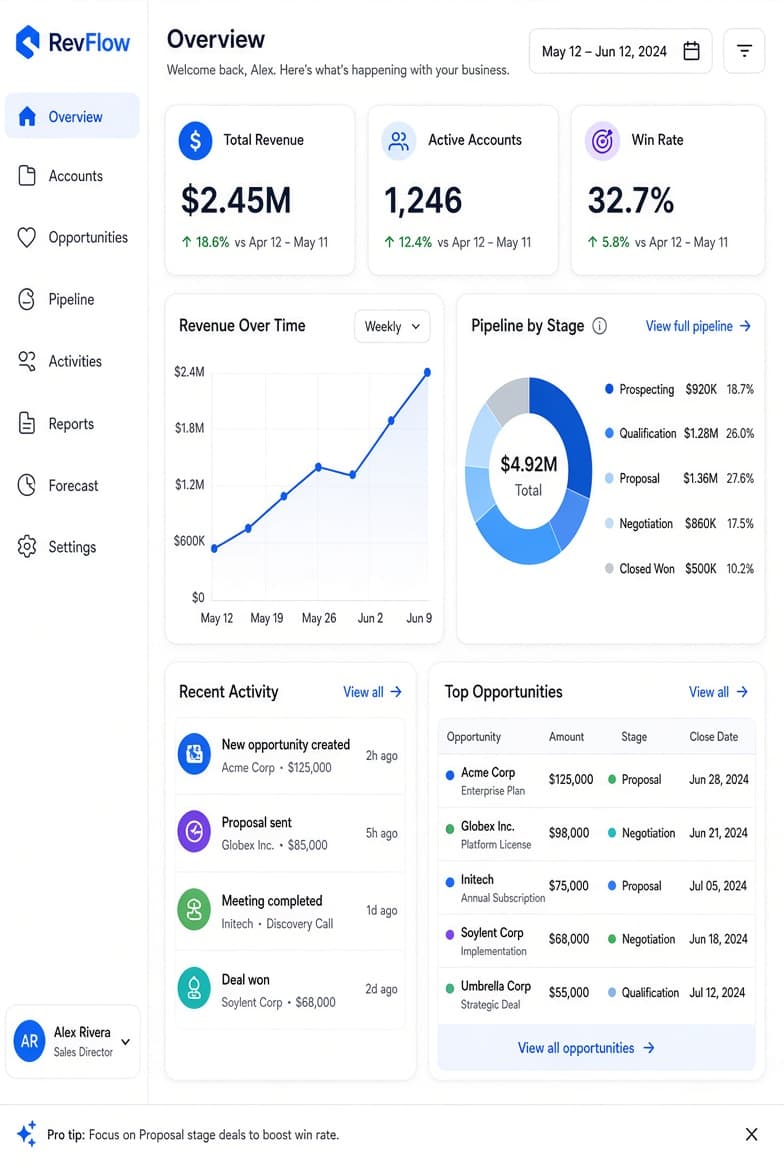The height and width of the screenshot is (1168, 784).
Task: Click the $4.92M Total donut center
Action: tap(528, 475)
